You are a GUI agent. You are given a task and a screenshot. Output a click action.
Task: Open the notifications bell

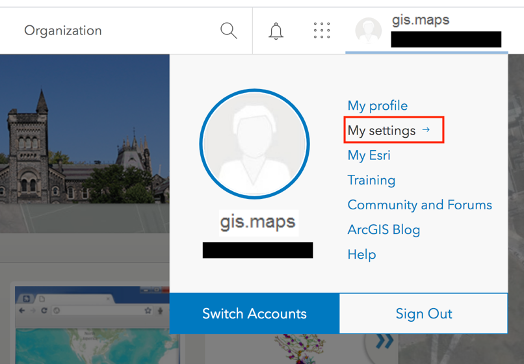[276, 31]
